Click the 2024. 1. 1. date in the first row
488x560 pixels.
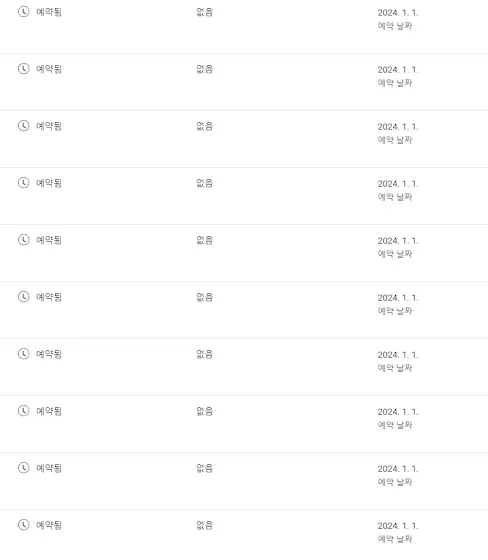click(398, 13)
